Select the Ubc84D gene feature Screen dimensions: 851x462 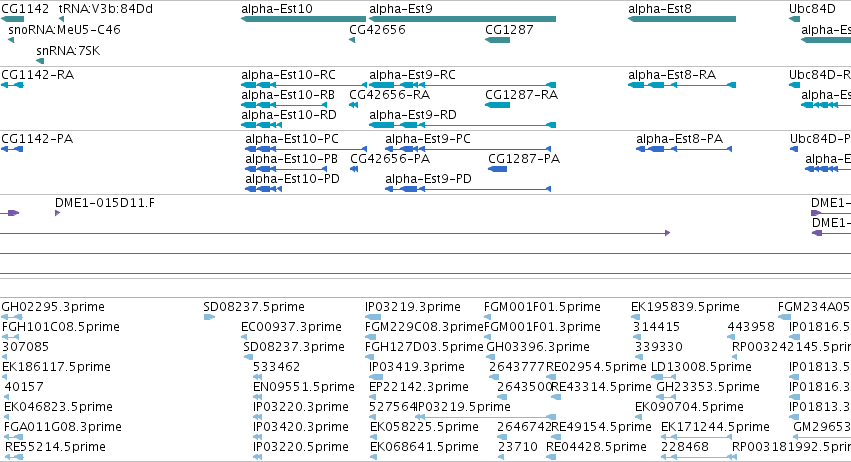click(795, 19)
